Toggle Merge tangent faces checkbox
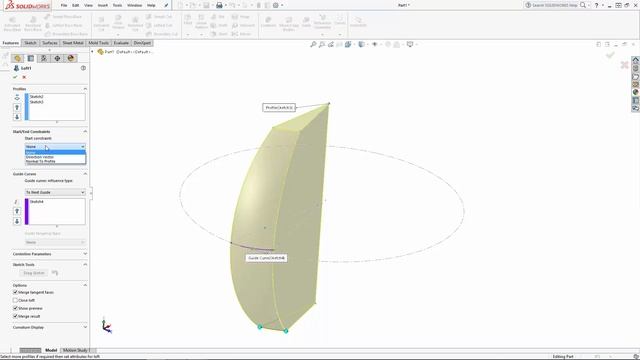 point(15,292)
